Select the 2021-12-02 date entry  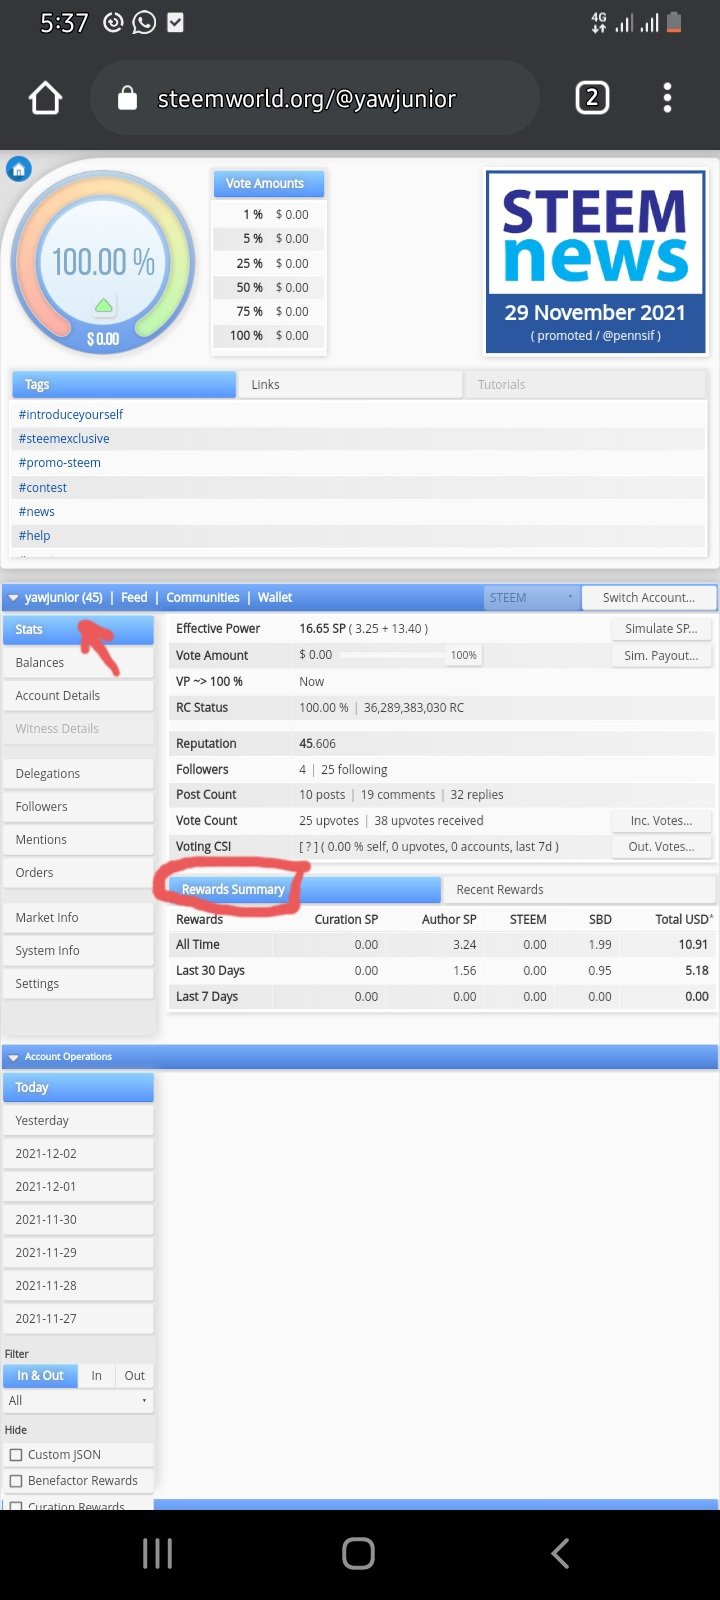pos(78,1153)
